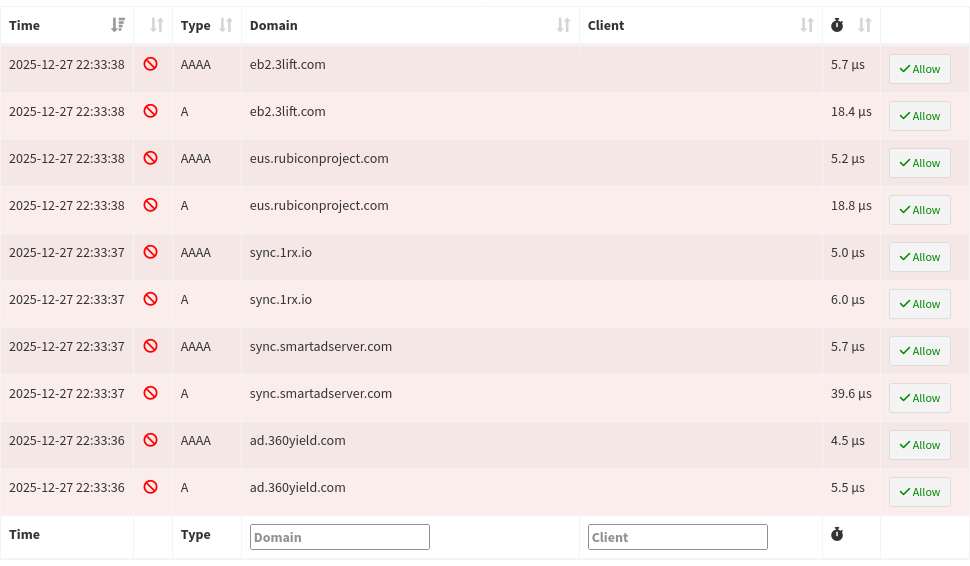The width and height of the screenshot is (970, 566).
Task: Sort by the status column arrows
Action: [x=157, y=25]
